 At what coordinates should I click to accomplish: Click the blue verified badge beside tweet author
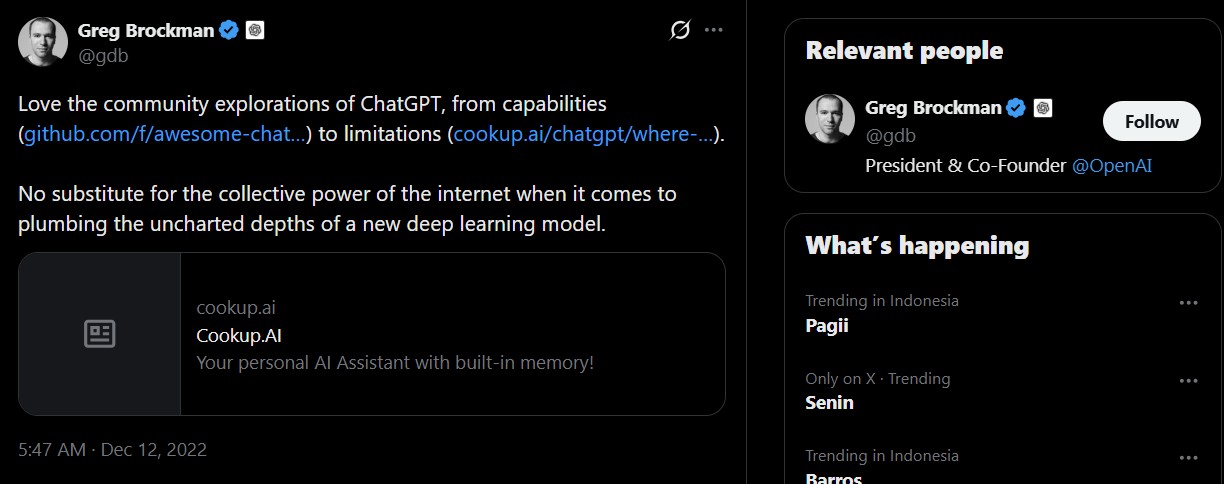[x=229, y=30]
